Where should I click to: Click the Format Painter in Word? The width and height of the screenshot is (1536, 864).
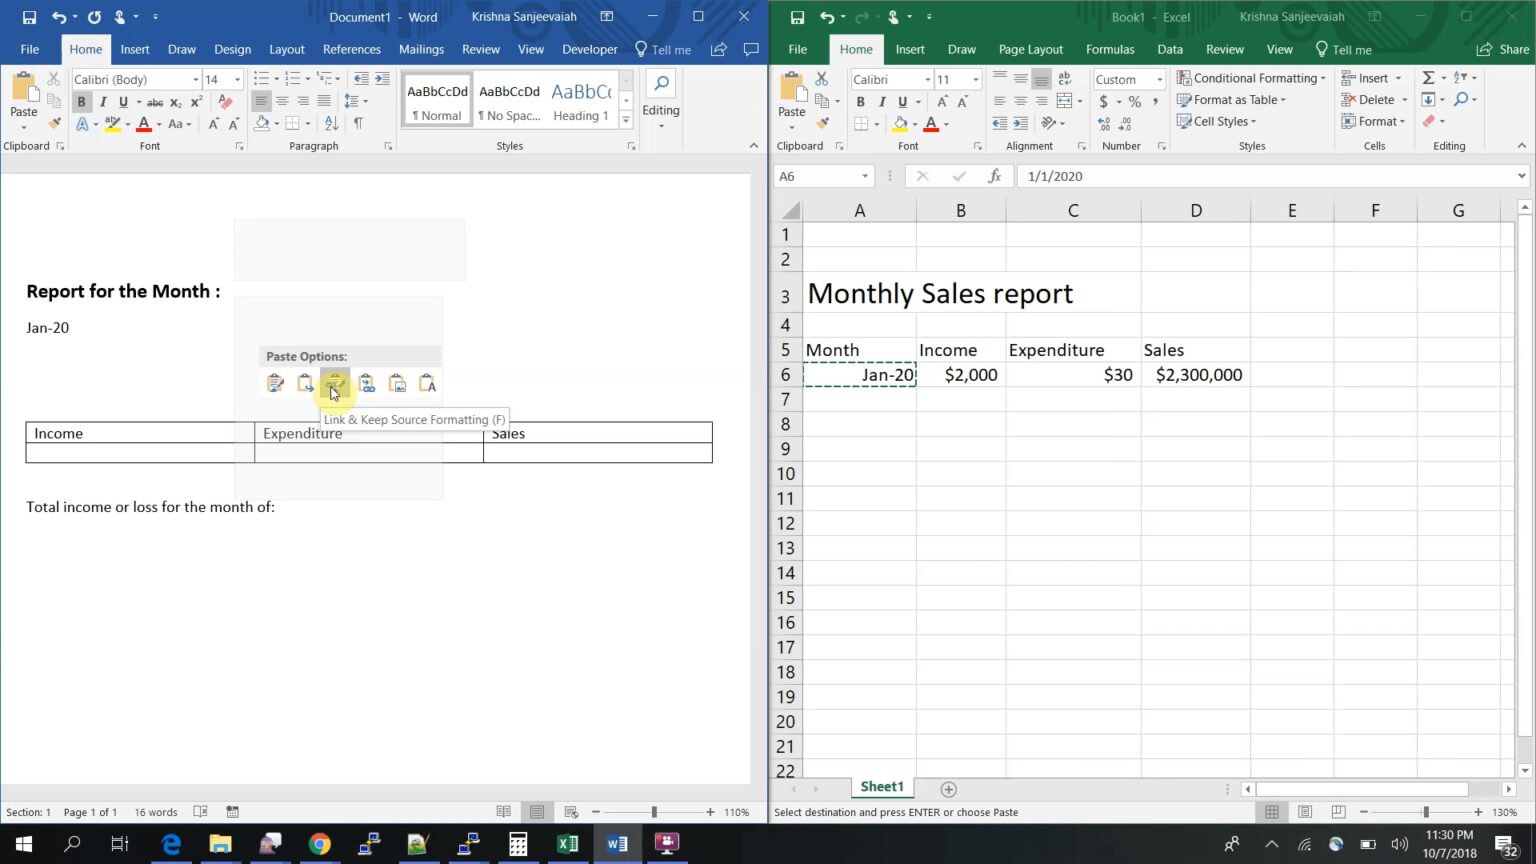[x=55, y=123]
